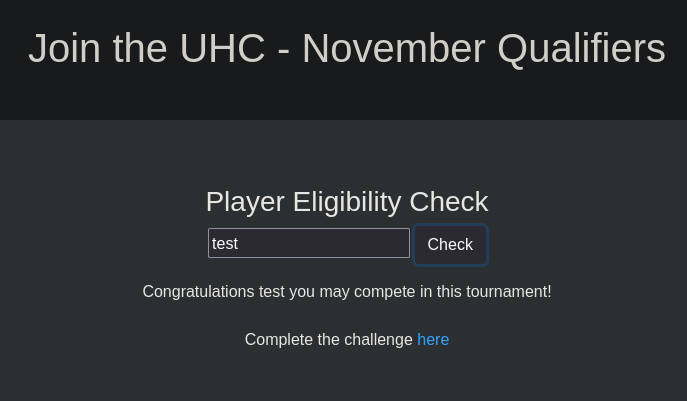Click the Check button

pos(450,245)
